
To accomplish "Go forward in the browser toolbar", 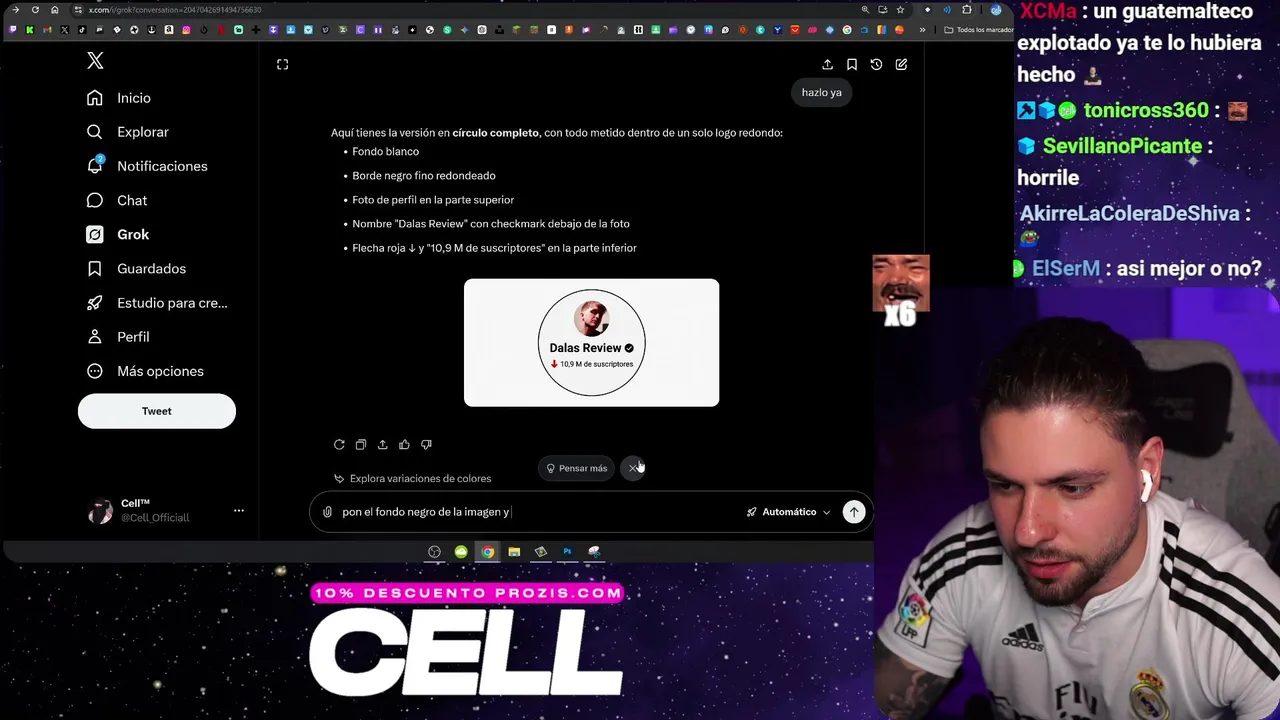I will click(x=16, y=10).
